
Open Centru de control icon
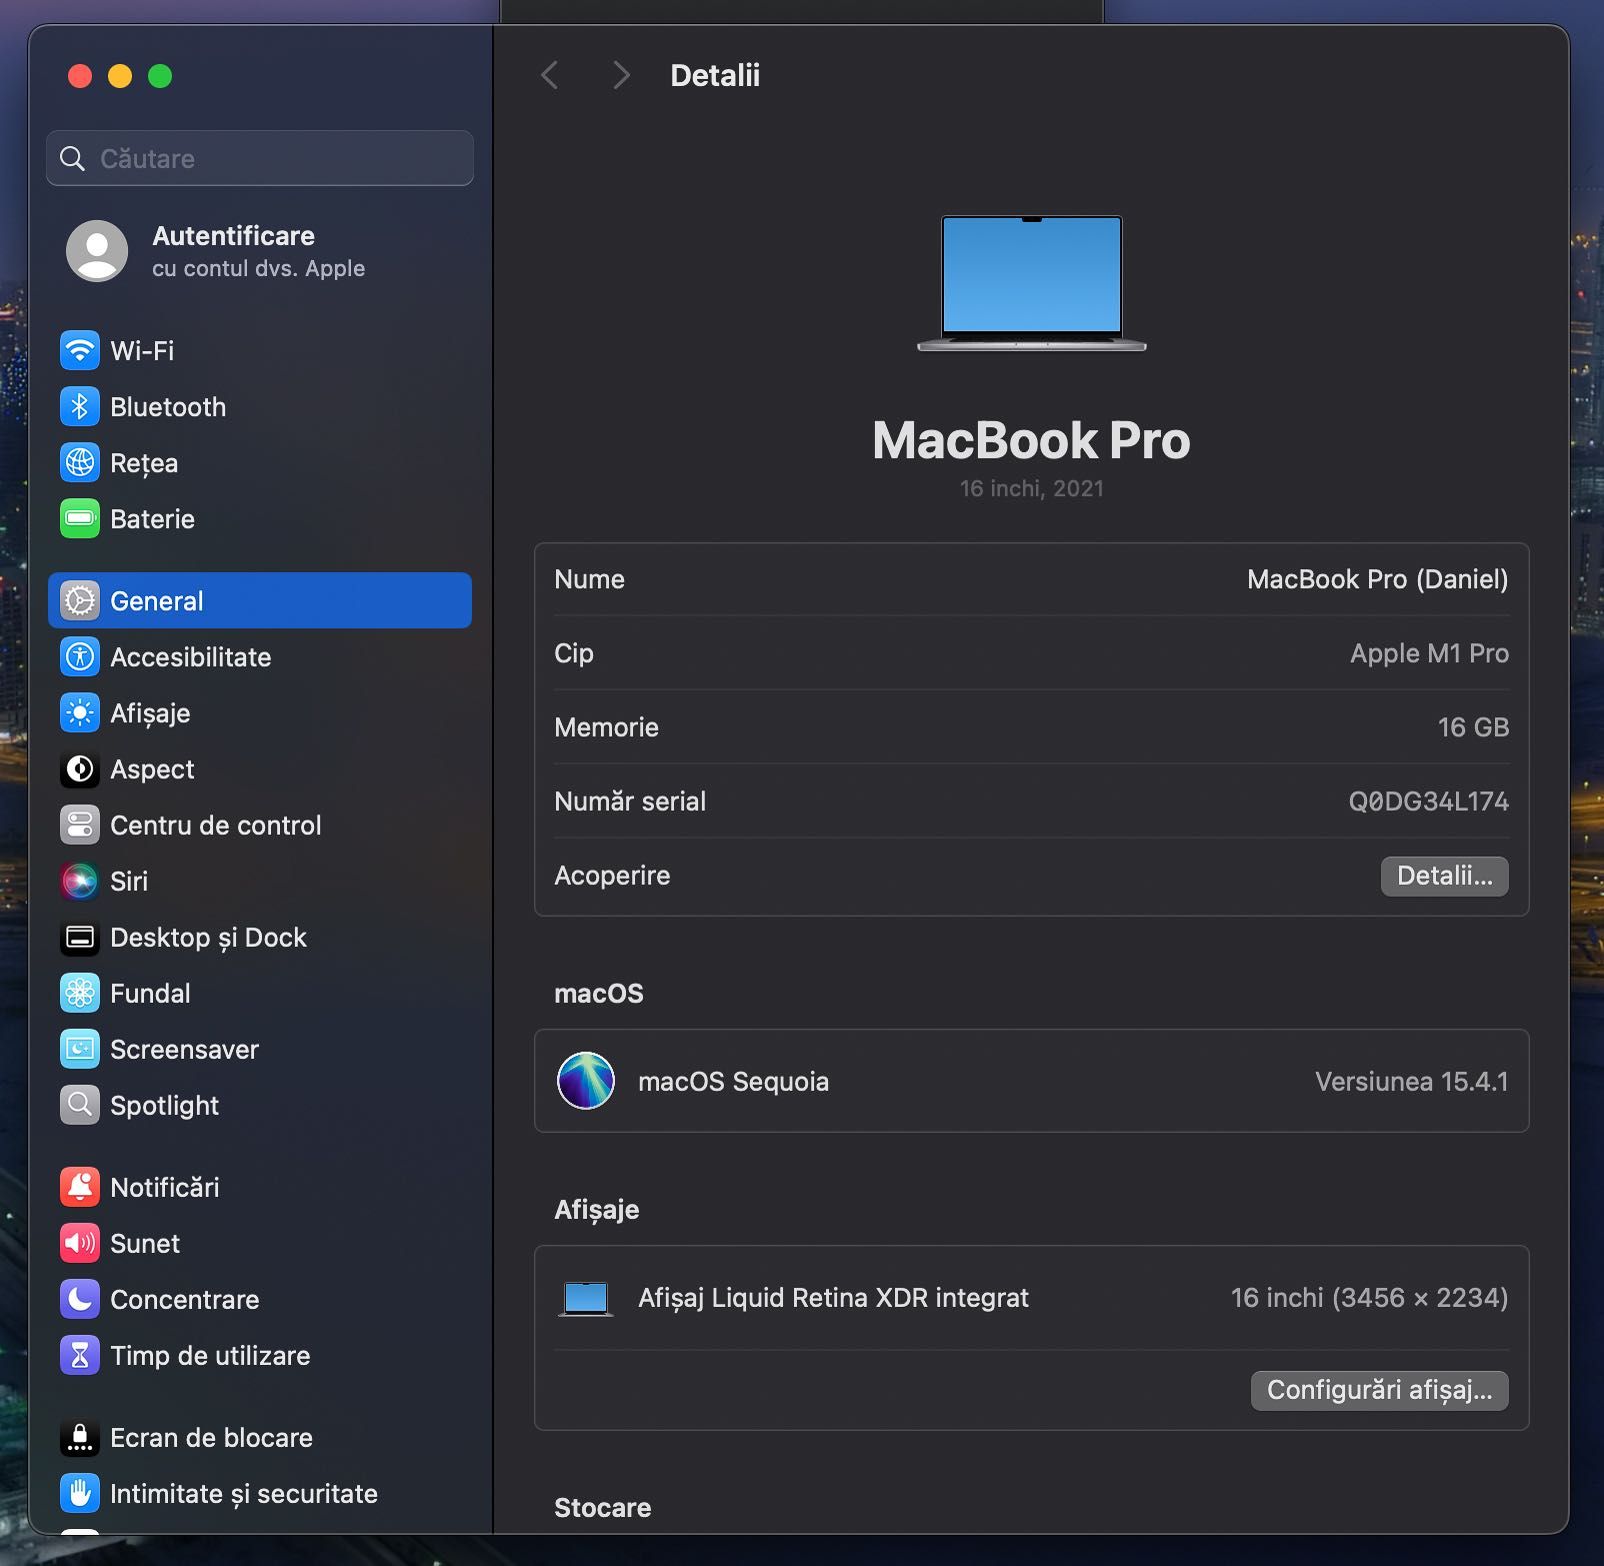80,825
